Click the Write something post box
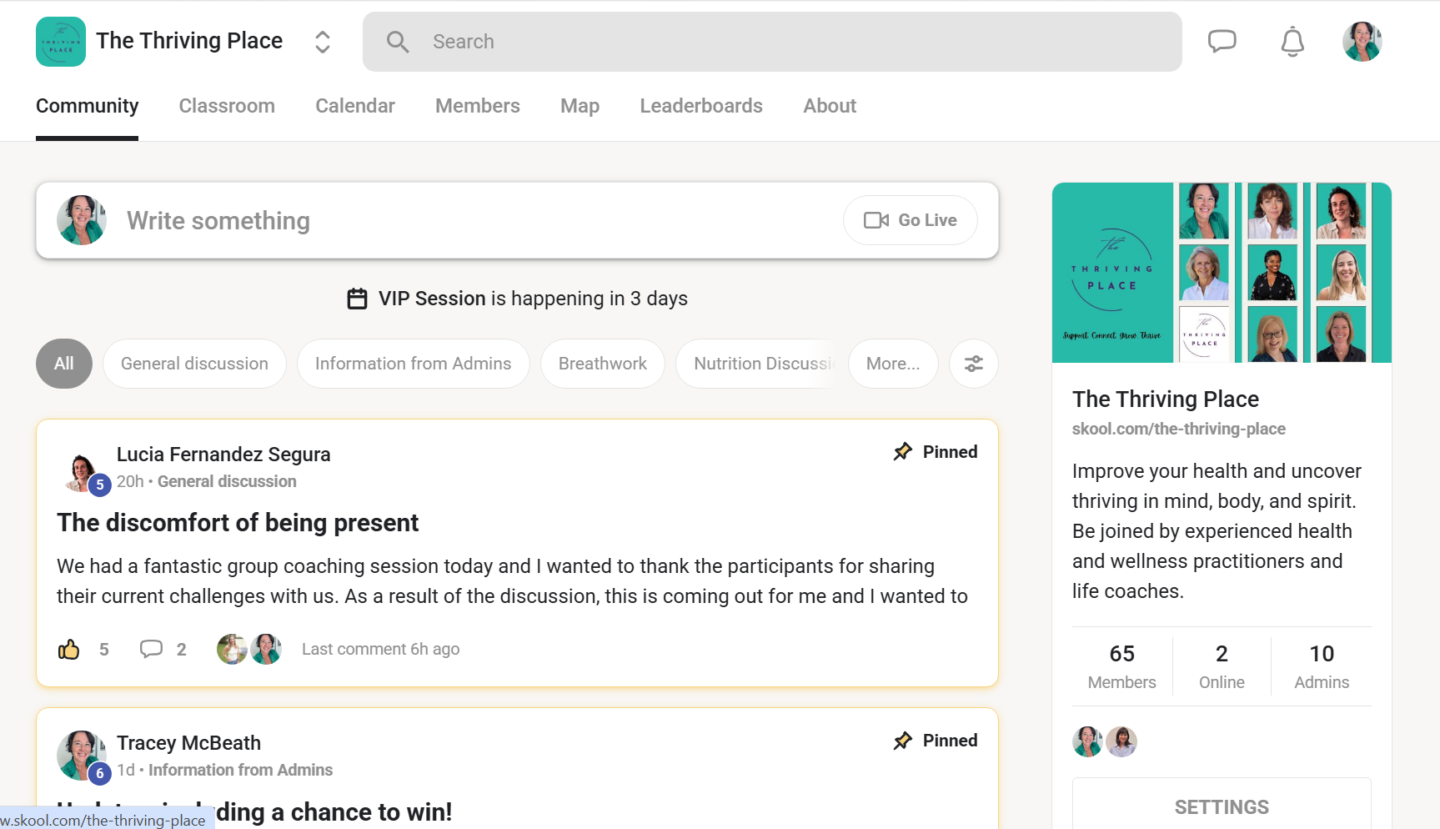Screen dimensions: 1440x829 [x=517, y=220]
